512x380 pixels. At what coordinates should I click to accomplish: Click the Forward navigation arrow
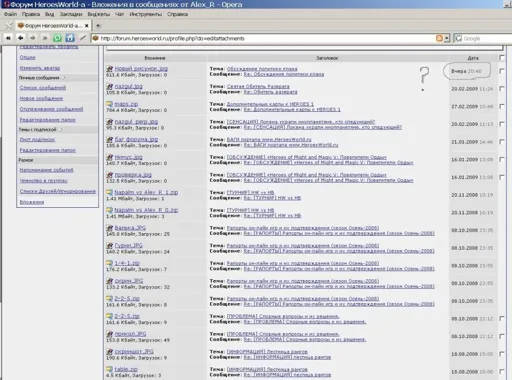33,38
